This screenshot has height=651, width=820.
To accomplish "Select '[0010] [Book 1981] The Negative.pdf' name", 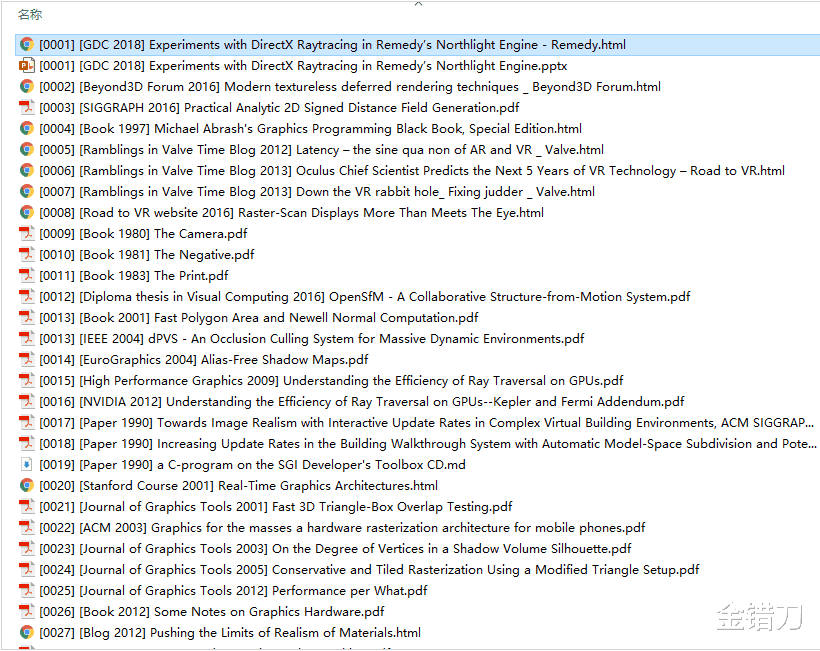I will (147, 254).
